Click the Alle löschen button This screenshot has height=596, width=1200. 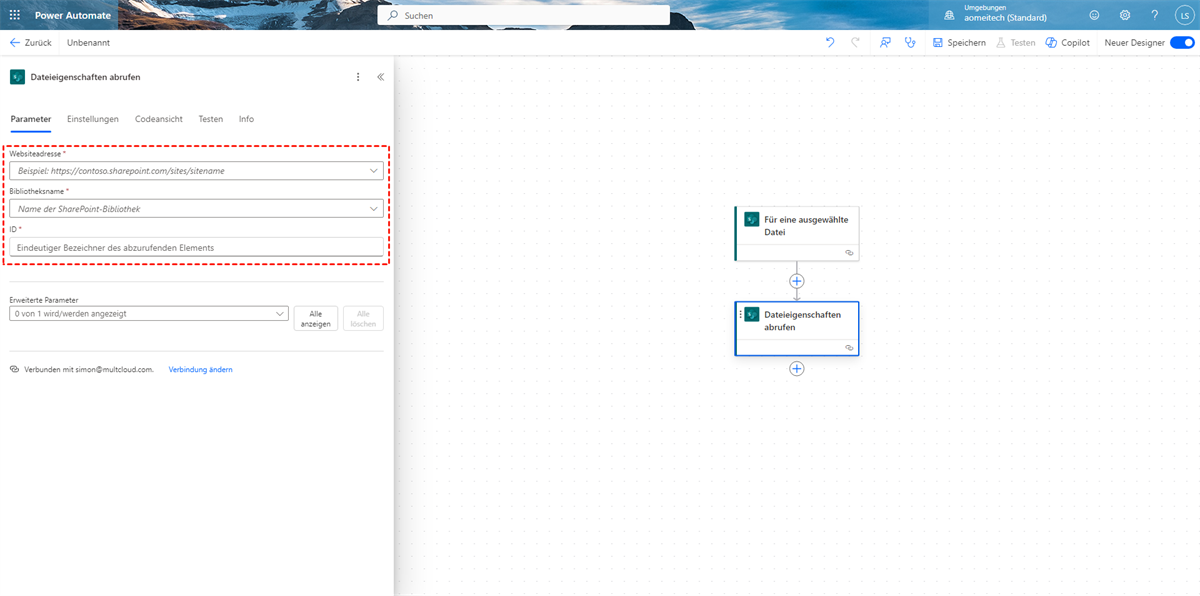click(363, 319)
